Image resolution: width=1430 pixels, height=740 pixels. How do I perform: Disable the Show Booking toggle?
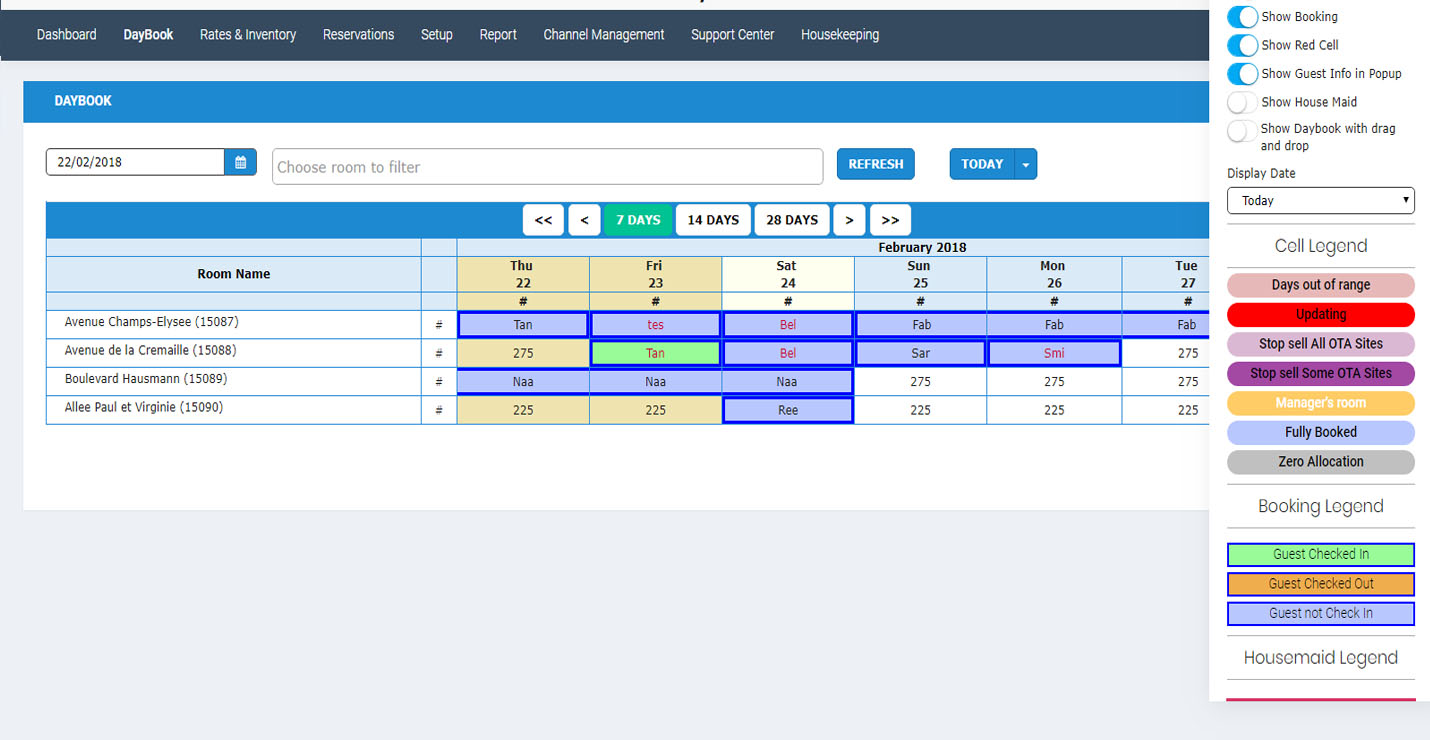[x=1242, y=17]
